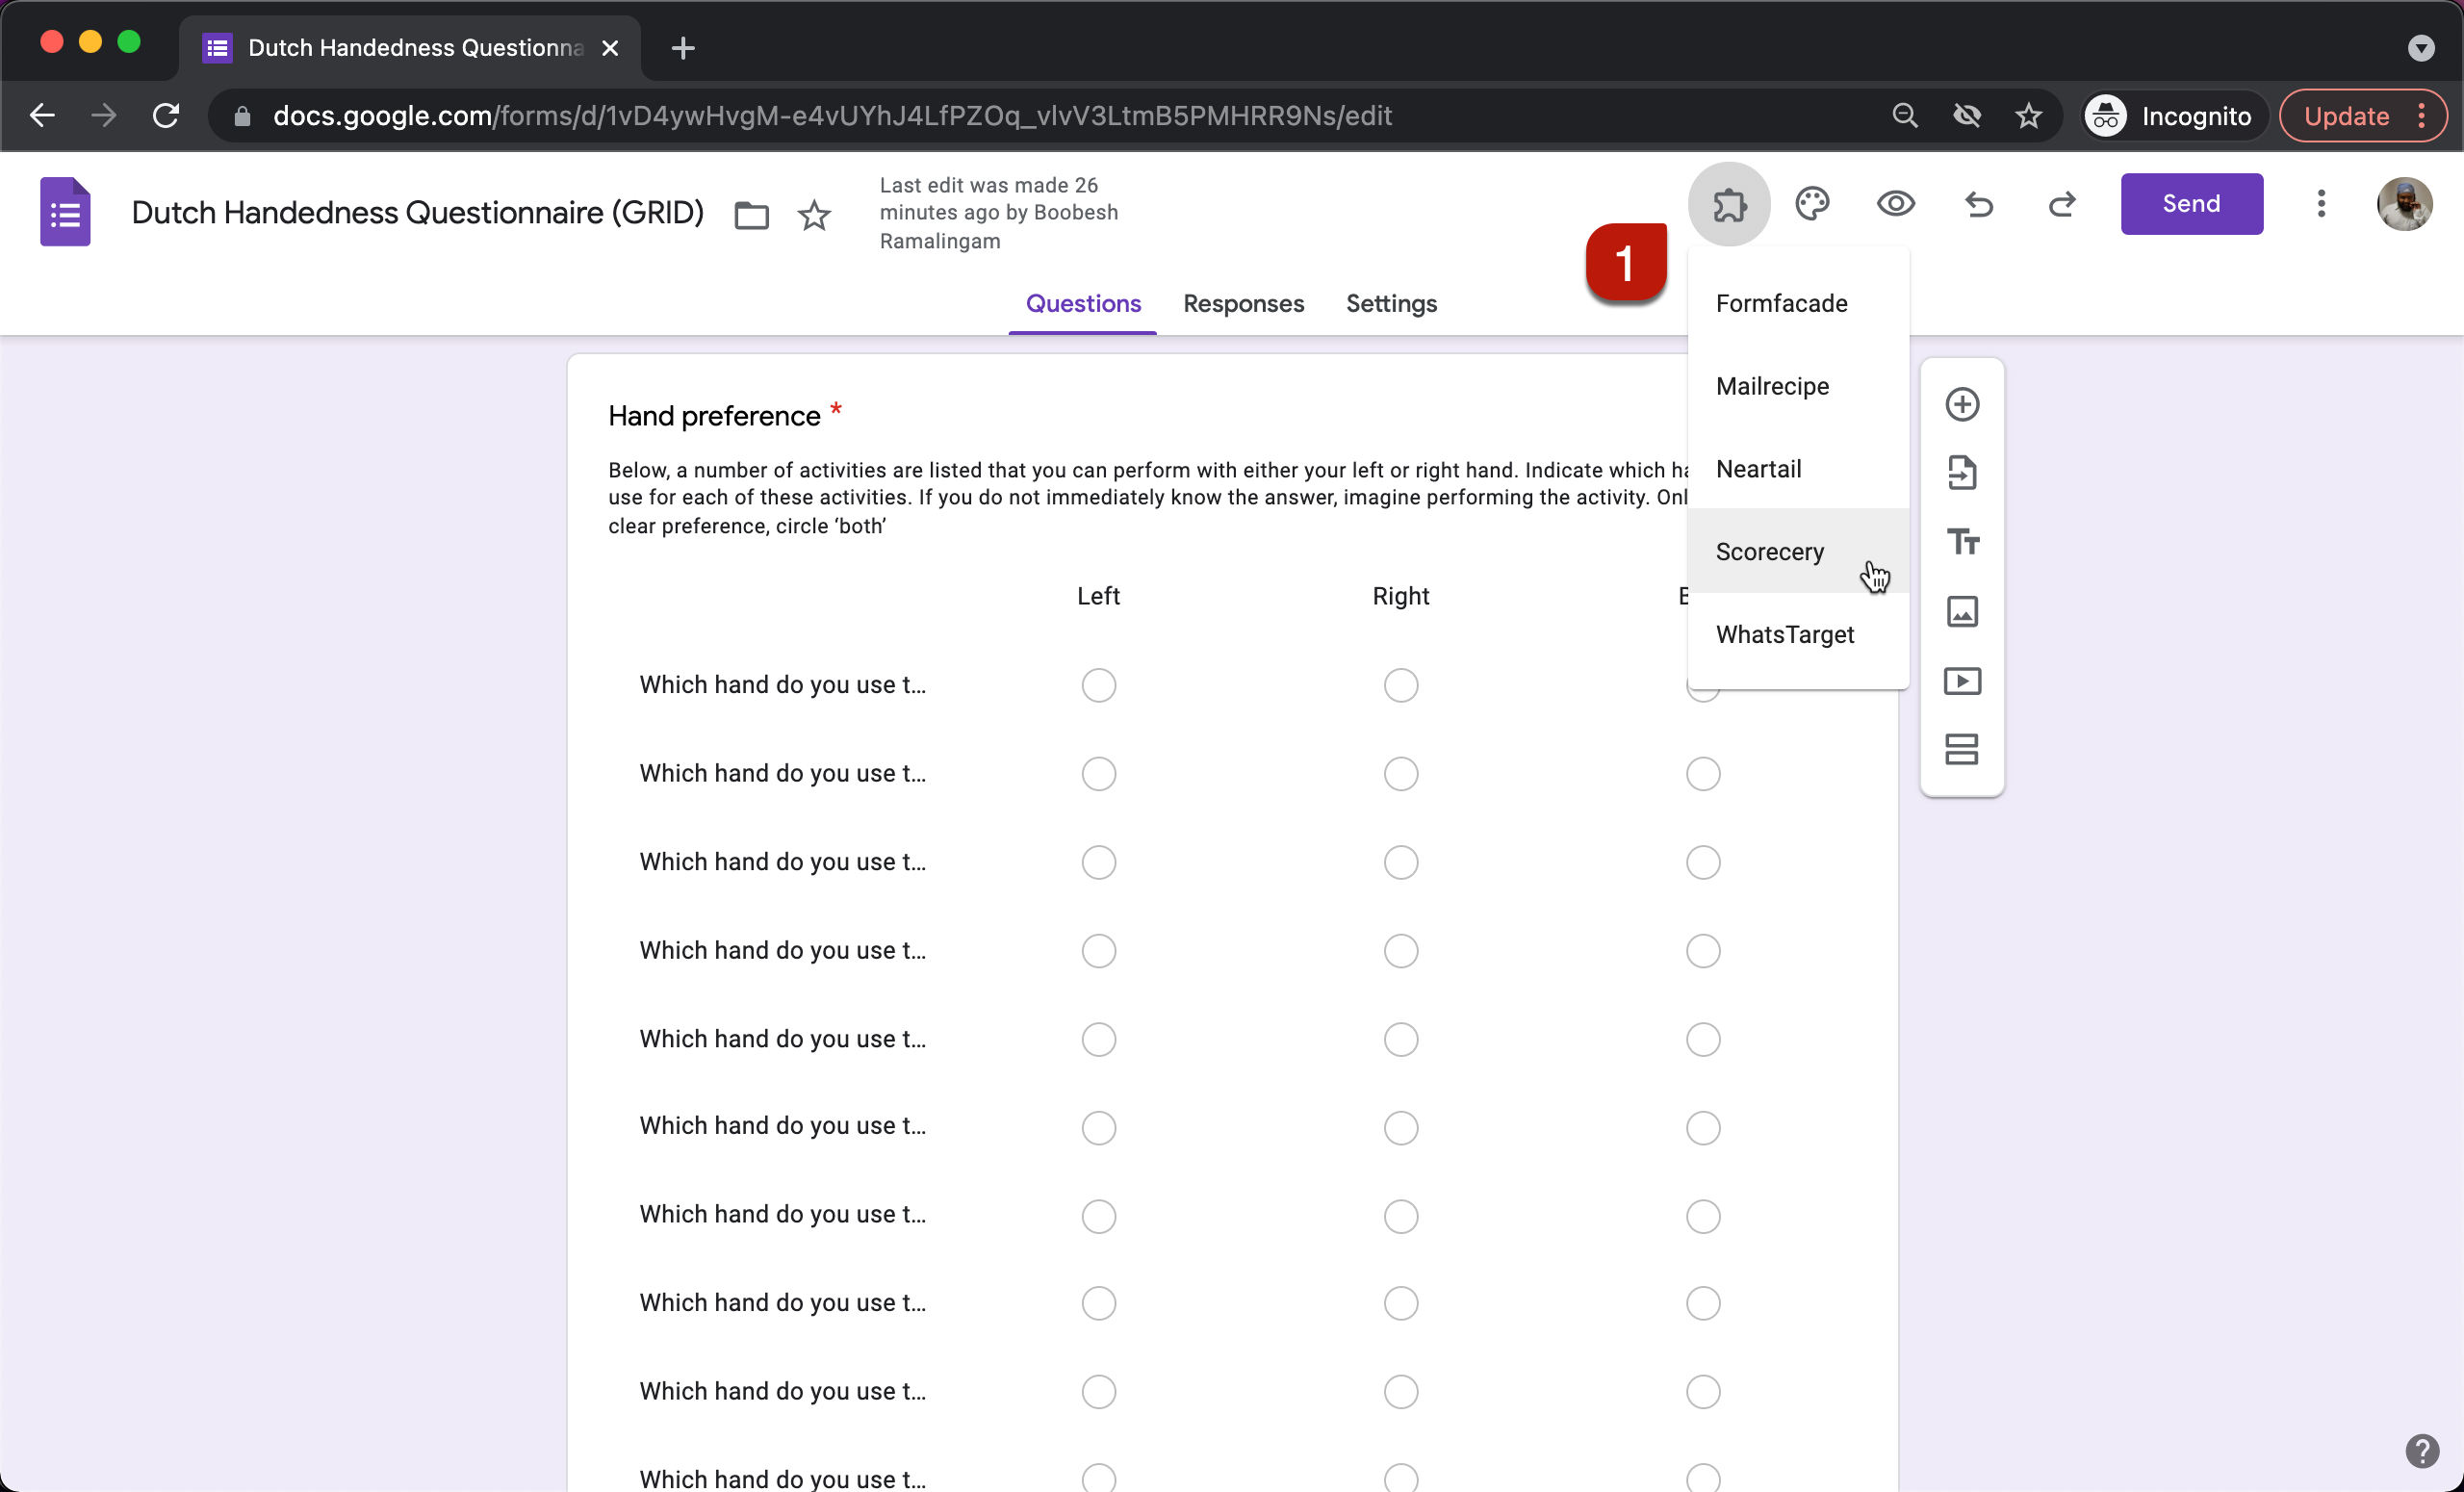Add a question with the plus icon
This screenshot has height=1492, width=2464.
1962,405
